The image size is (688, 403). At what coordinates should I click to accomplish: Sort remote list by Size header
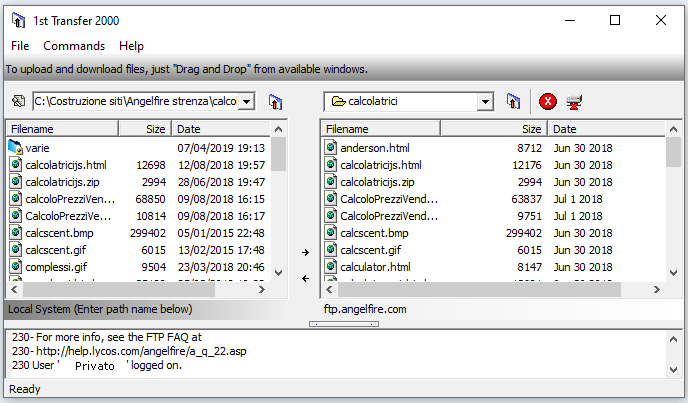[494, 129]
